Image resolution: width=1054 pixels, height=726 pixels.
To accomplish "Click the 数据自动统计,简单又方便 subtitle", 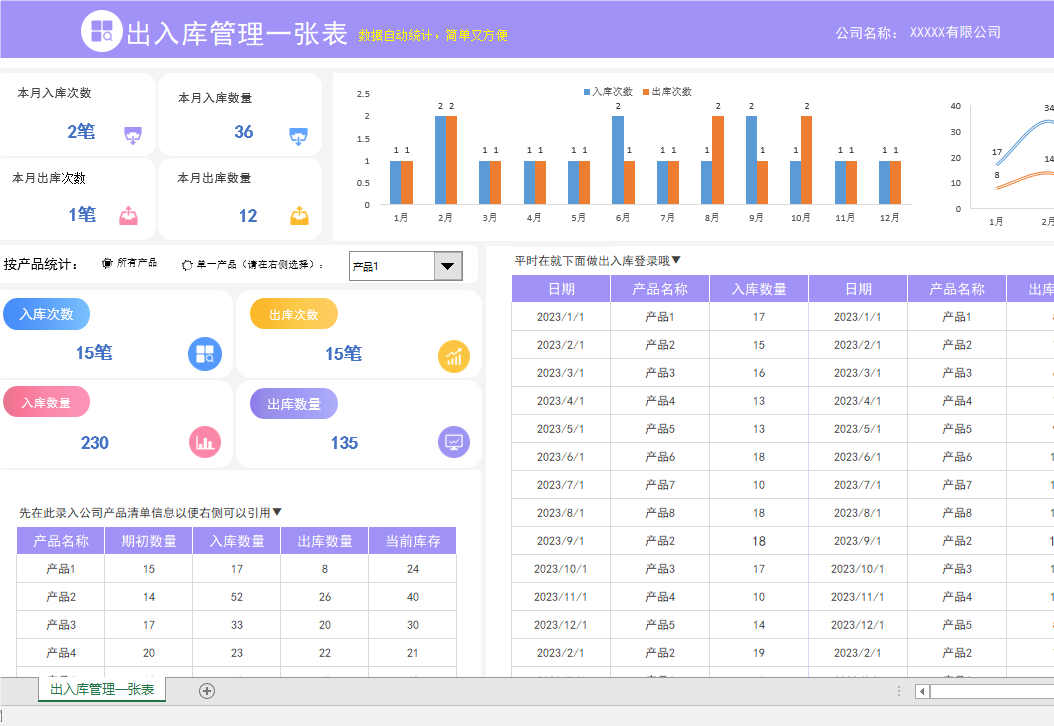I will [x=433, y=35].
